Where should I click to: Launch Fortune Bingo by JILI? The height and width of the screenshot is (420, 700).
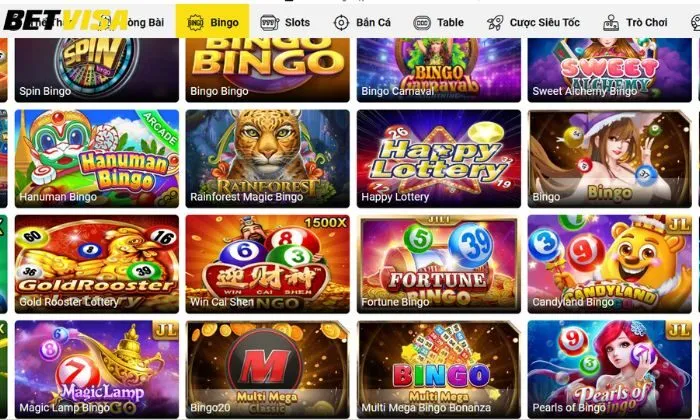pos(439,264)
